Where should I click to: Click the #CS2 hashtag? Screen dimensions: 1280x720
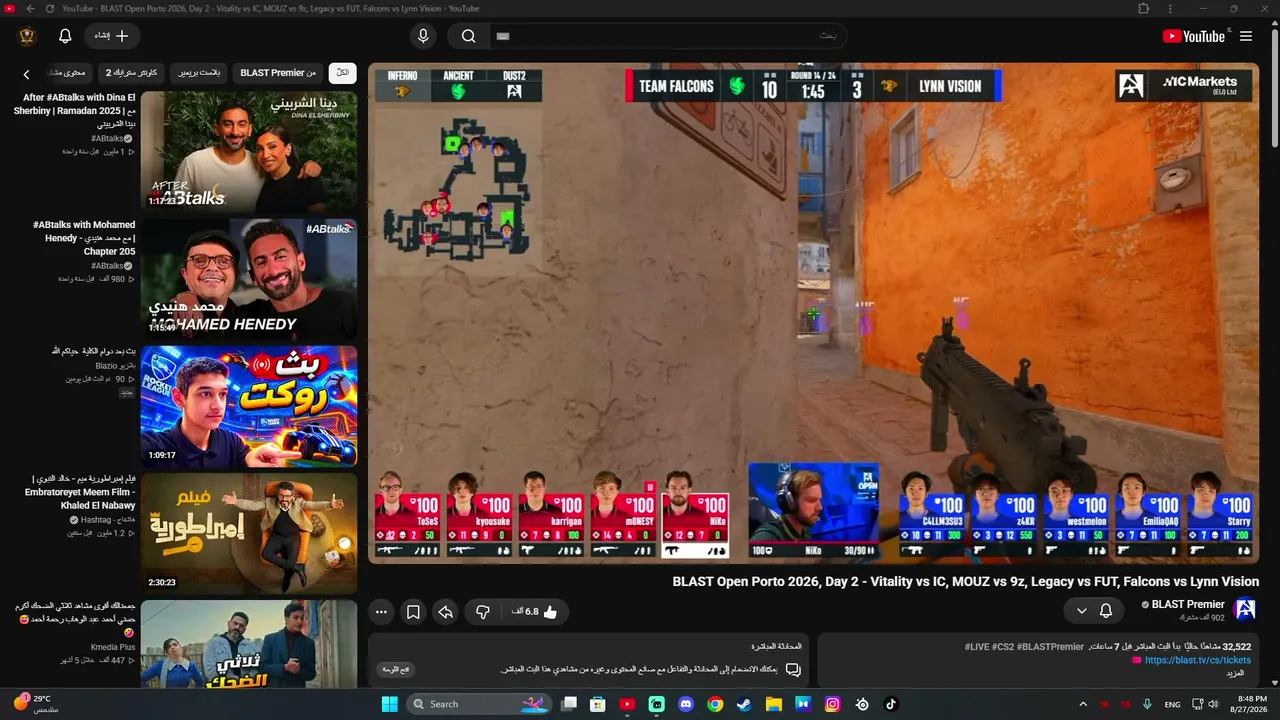pyautogui.click(x=1003, y=647)
